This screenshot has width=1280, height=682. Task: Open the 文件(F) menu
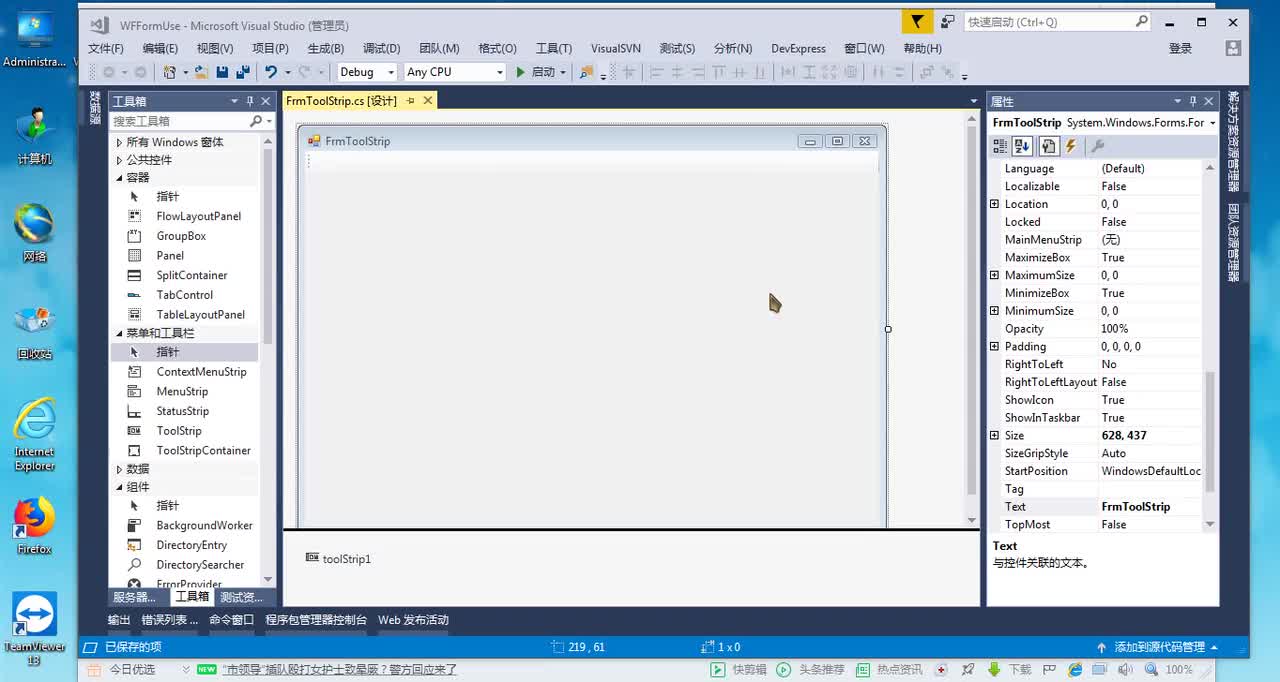click(x=106, y=48)
